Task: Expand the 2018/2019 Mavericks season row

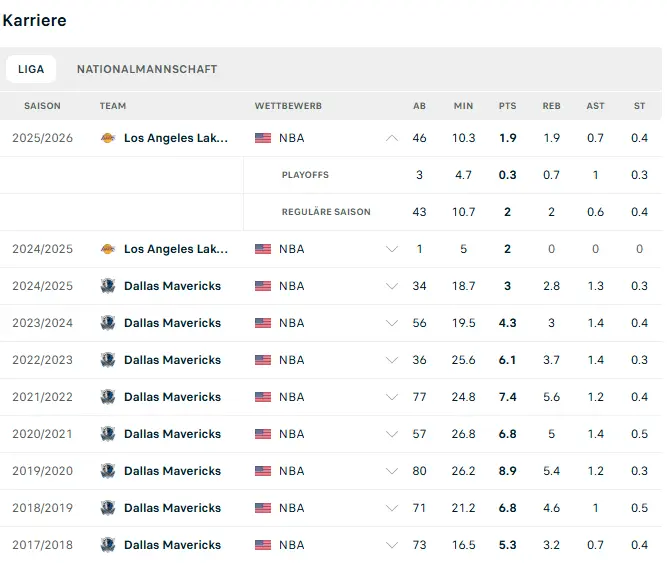Action: click(x=392, y=508)
